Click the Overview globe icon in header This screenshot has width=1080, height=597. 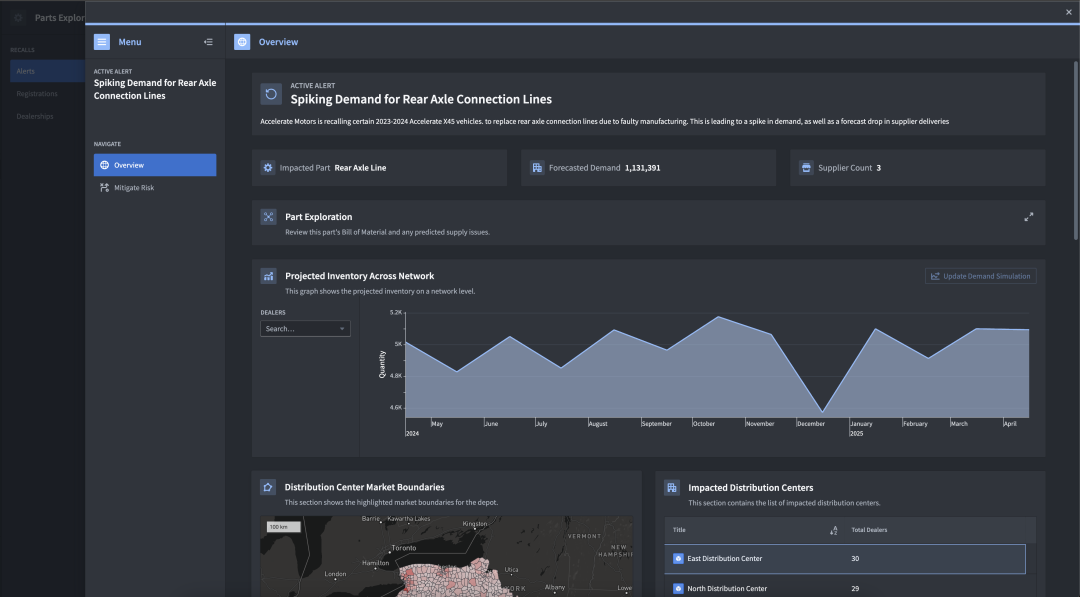pyautogui.click(x=242, y=42)
